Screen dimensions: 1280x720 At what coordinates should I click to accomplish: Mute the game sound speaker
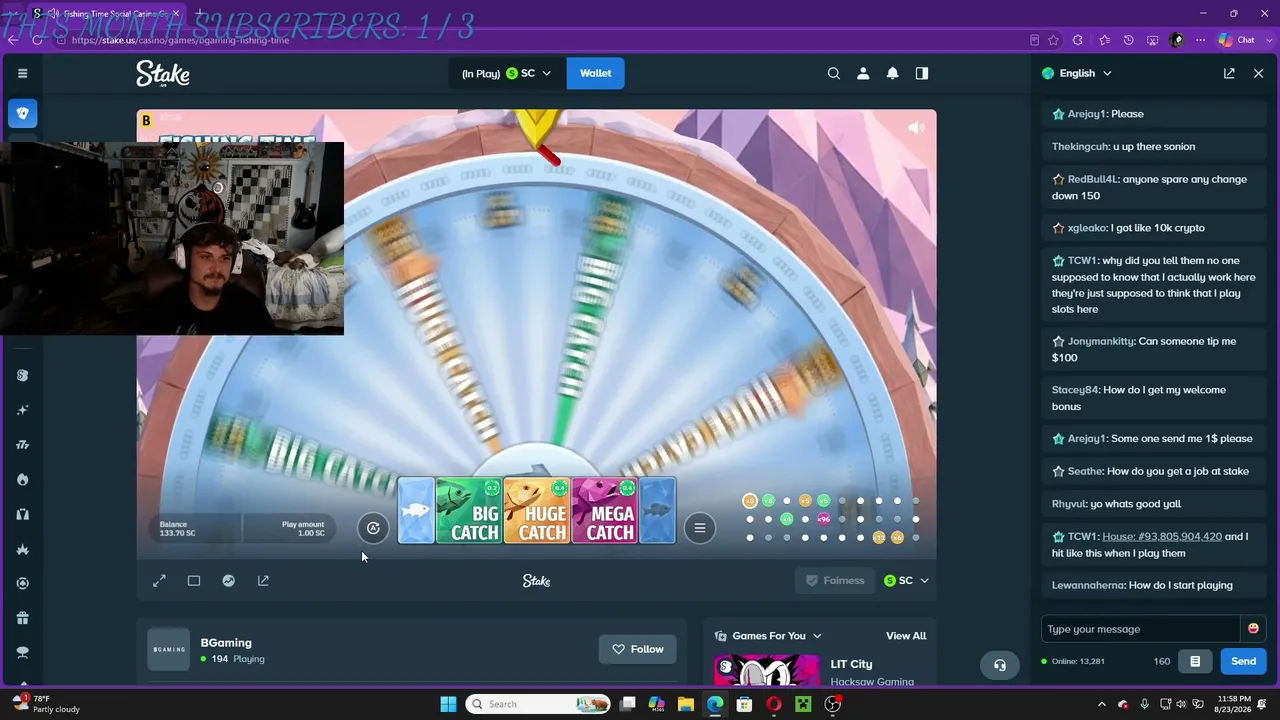coord(916,128)
